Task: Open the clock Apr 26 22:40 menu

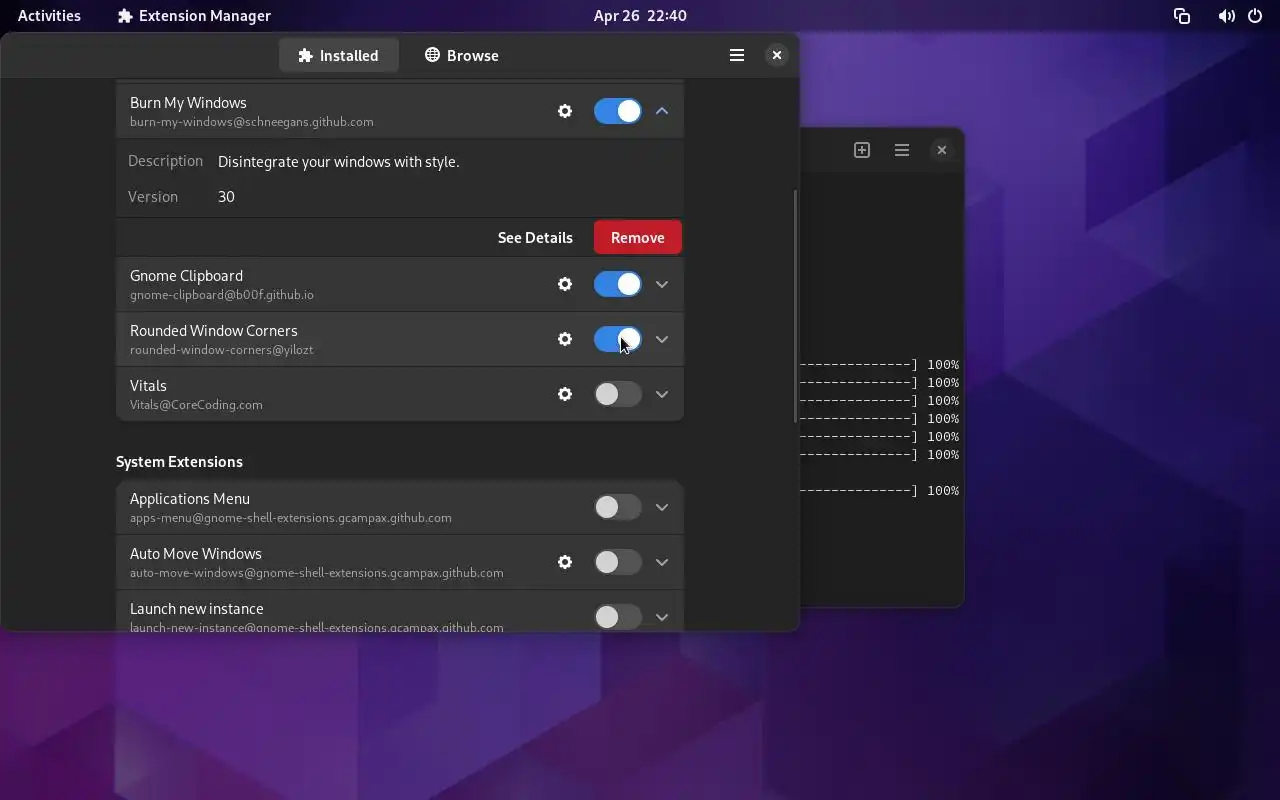Action: tap(640, 16)
